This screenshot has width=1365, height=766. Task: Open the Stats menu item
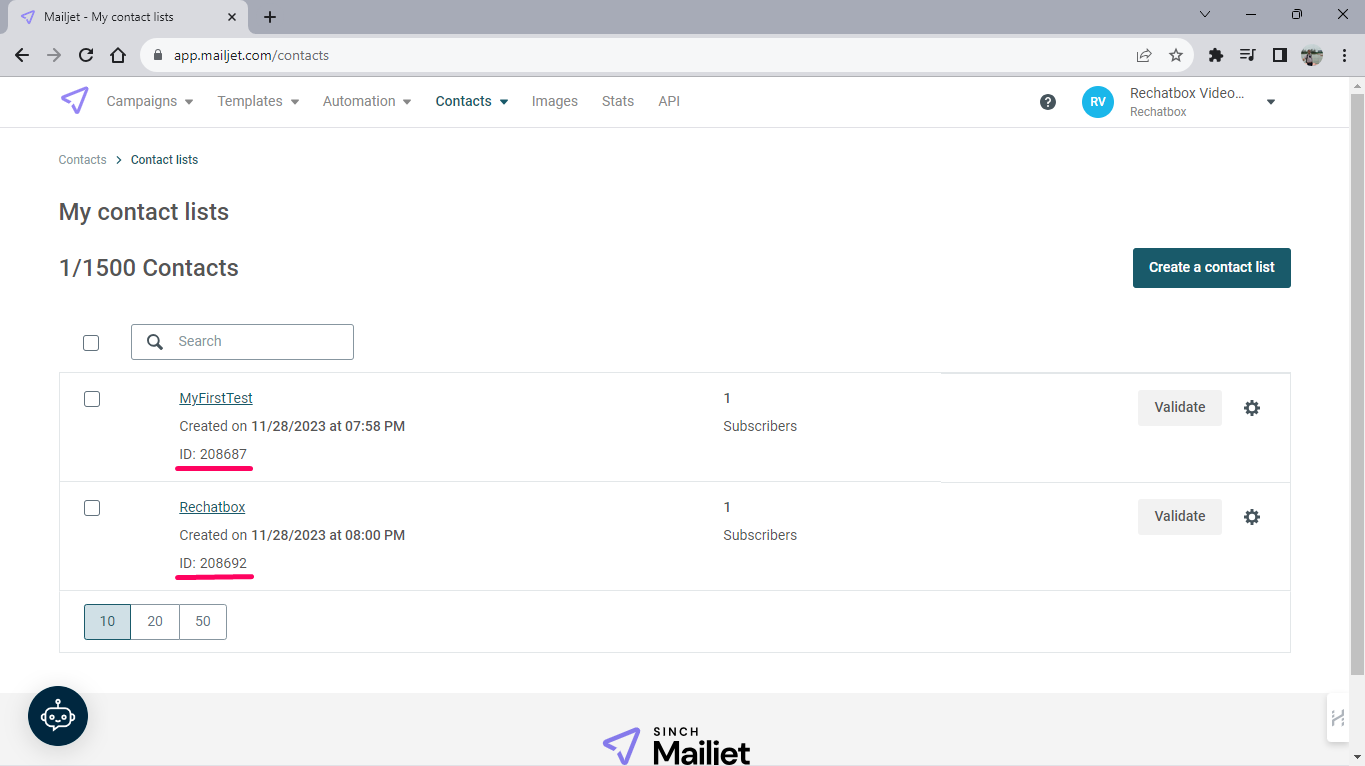(x=618, y=101)
